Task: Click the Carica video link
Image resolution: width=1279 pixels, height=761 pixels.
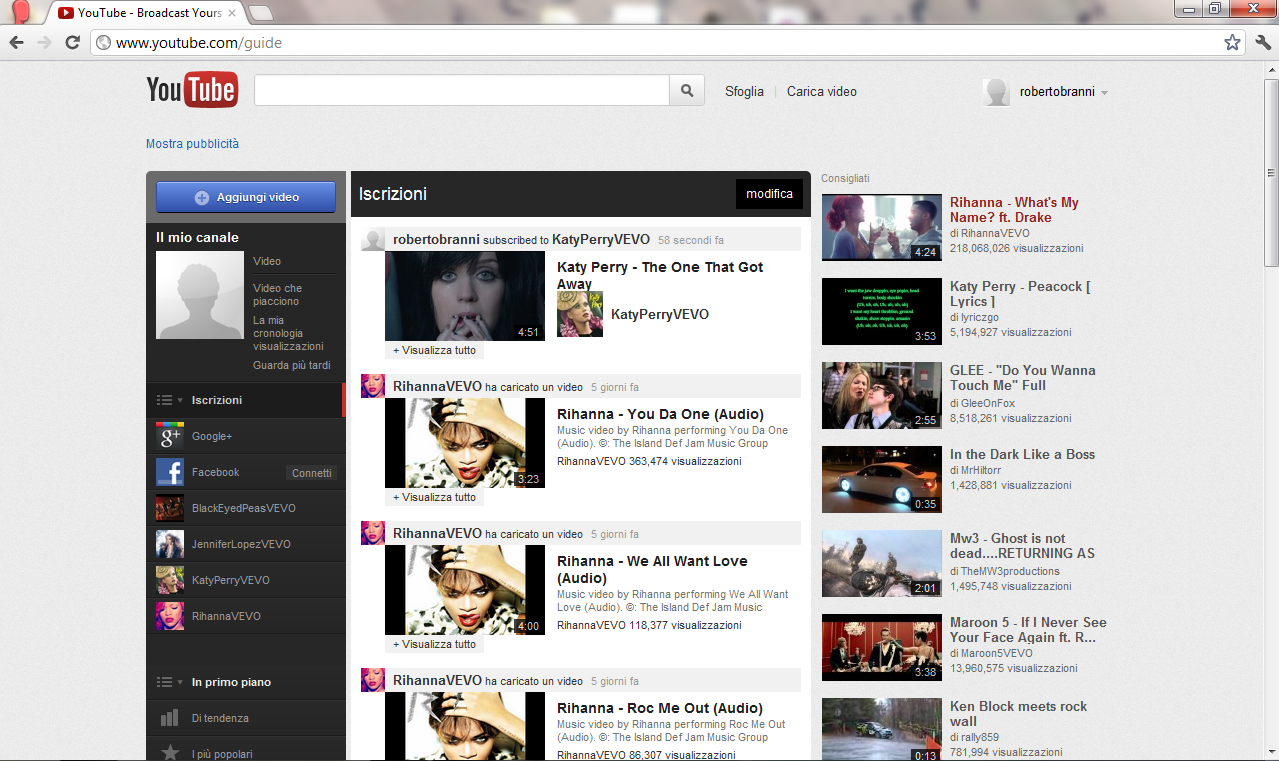Action: point(822,91)
